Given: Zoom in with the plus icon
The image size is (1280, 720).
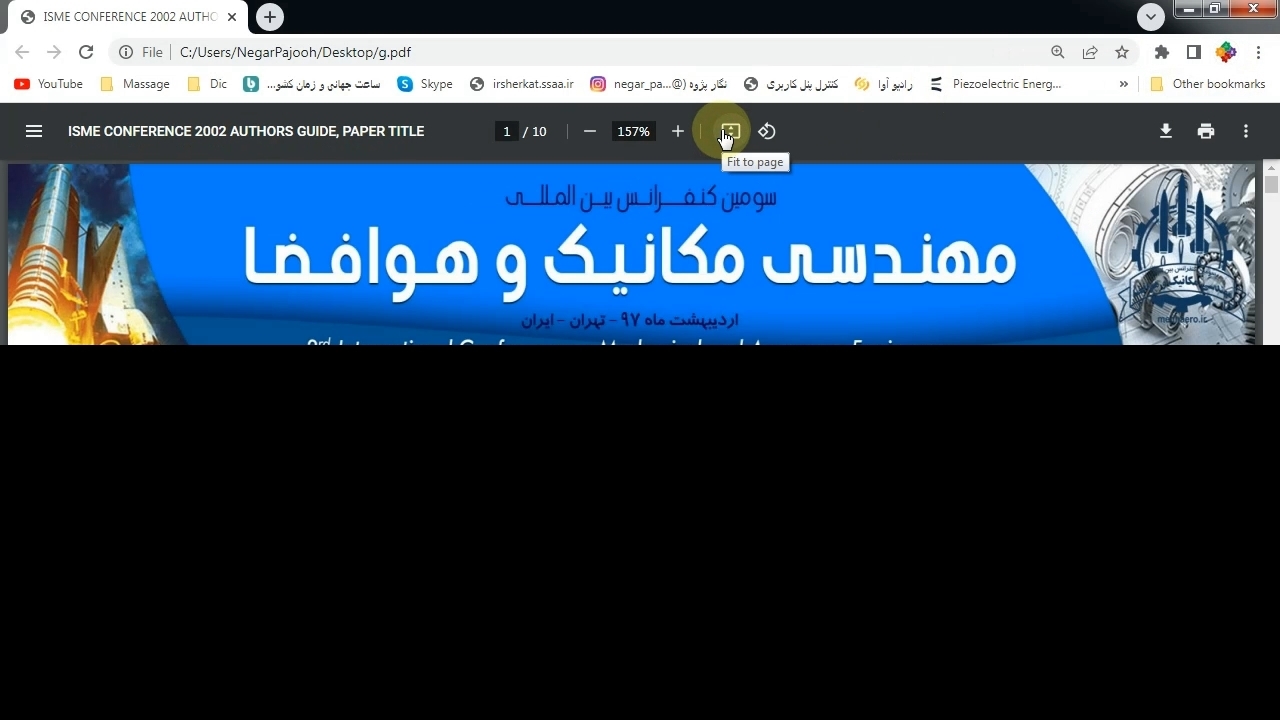Looking at the screenshot, I should pyautogui.click(x=678, y=131).
